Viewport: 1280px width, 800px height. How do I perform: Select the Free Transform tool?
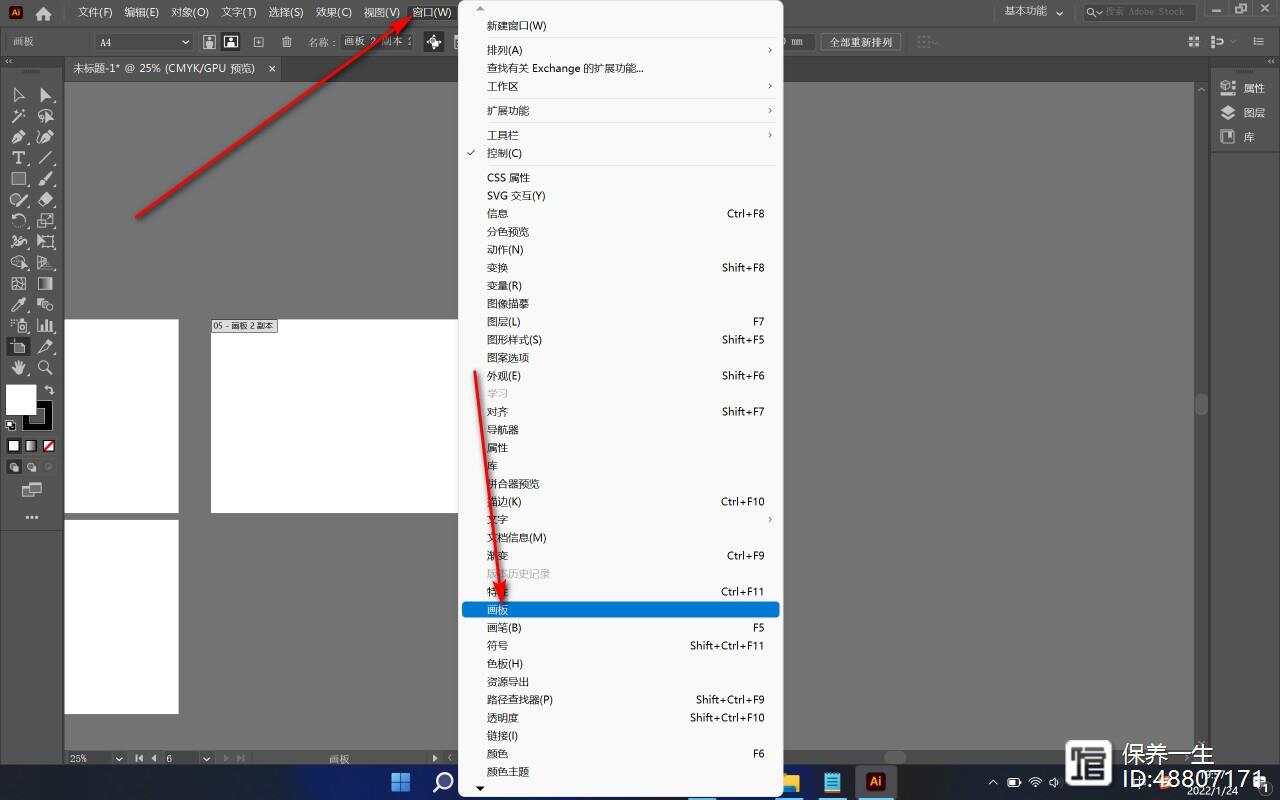click(x=46, y=242)
